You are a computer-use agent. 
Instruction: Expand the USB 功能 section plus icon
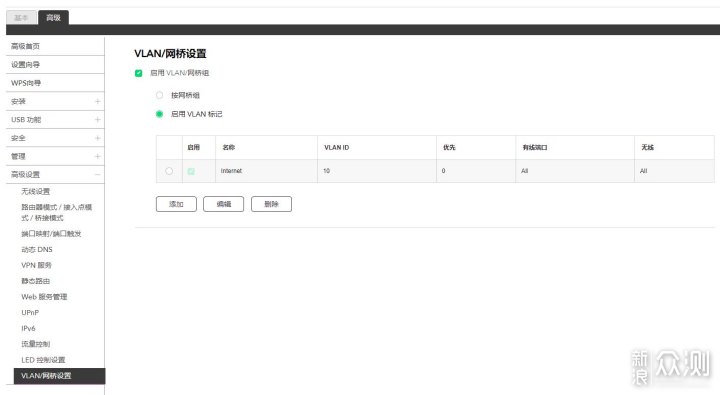[97, 120]
